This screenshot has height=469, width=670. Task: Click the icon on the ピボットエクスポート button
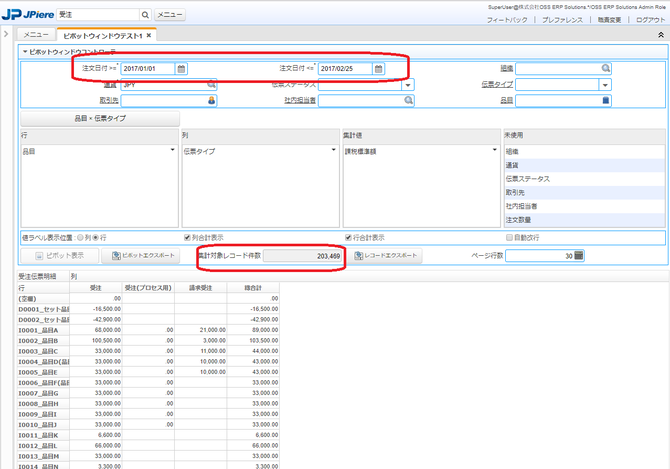116,256
